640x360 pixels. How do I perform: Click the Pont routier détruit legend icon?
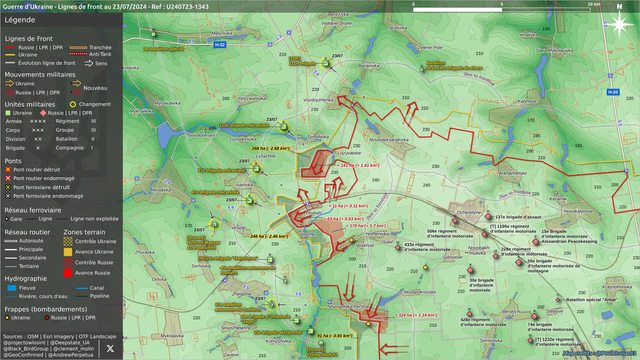[8, 169]
